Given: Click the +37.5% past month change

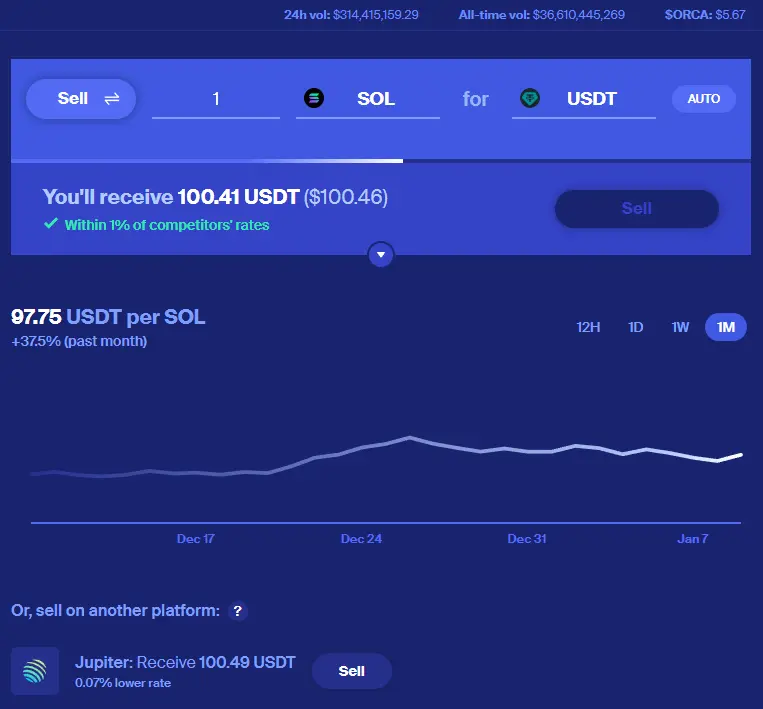Looking at the screenshot, I should click(x=79, y=341).
